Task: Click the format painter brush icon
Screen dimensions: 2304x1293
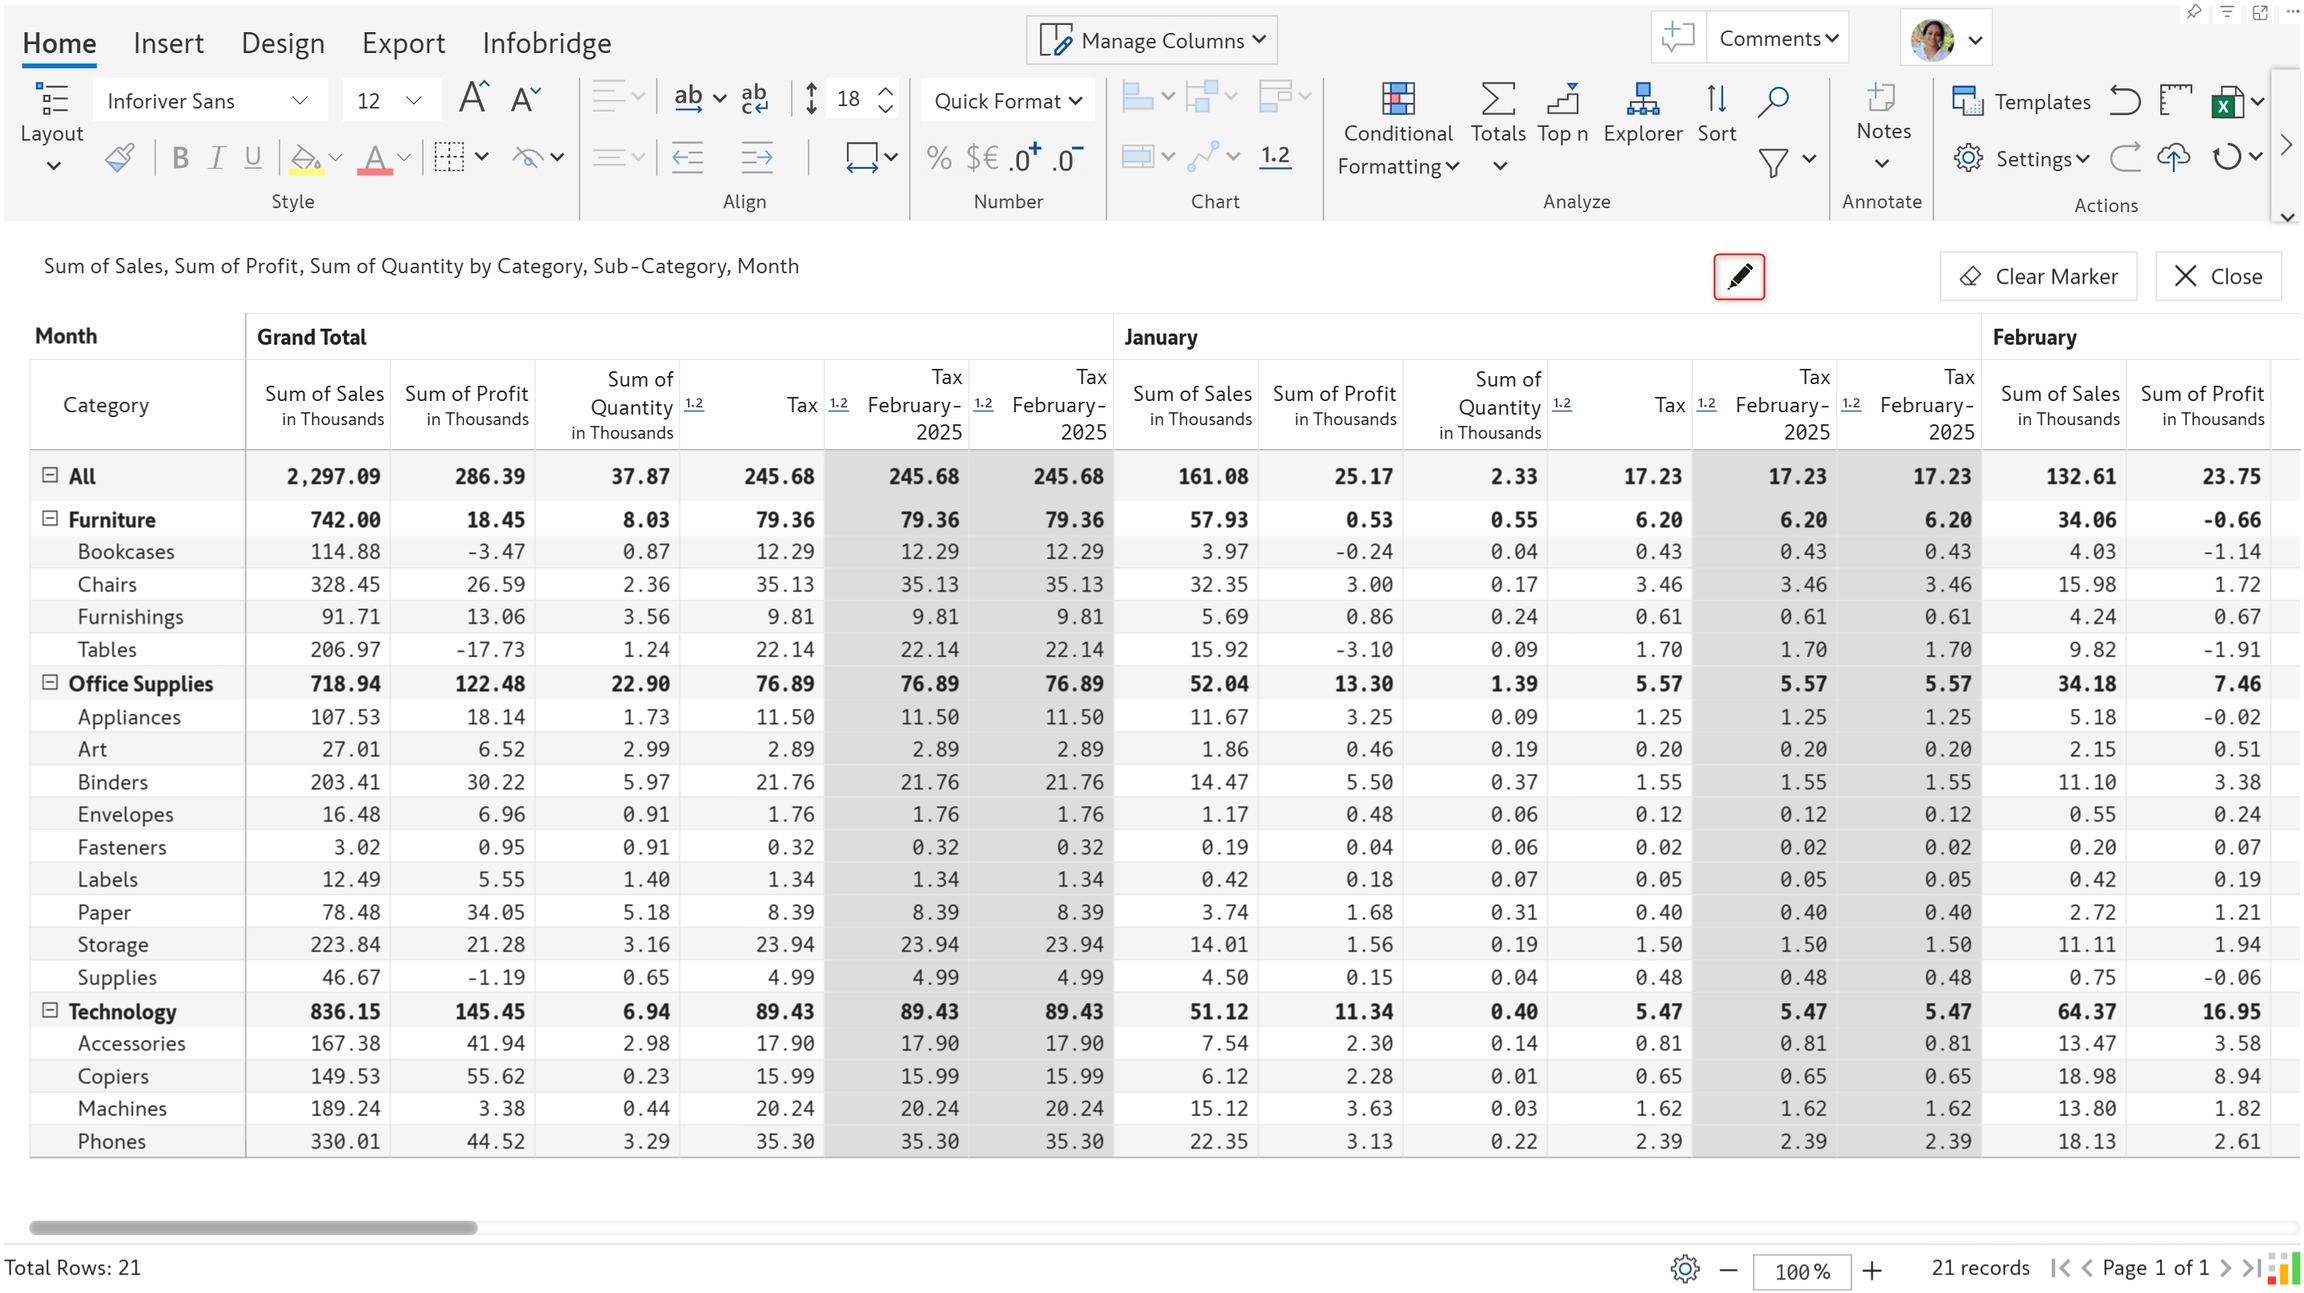Action: tap(120, 158)
